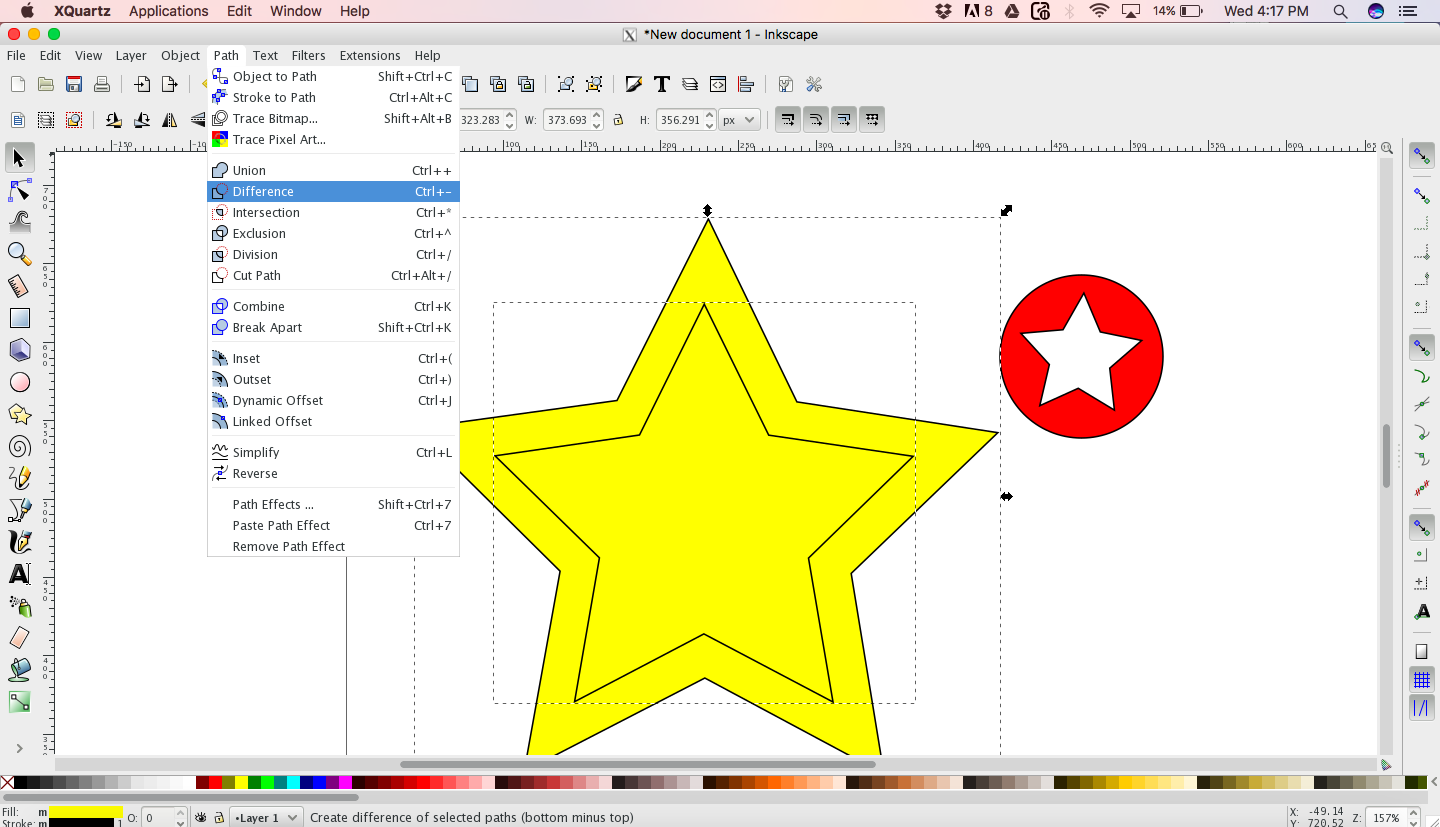Open the px units dropdown
This screenshot has height=827, width=1440.
[739, 120]
